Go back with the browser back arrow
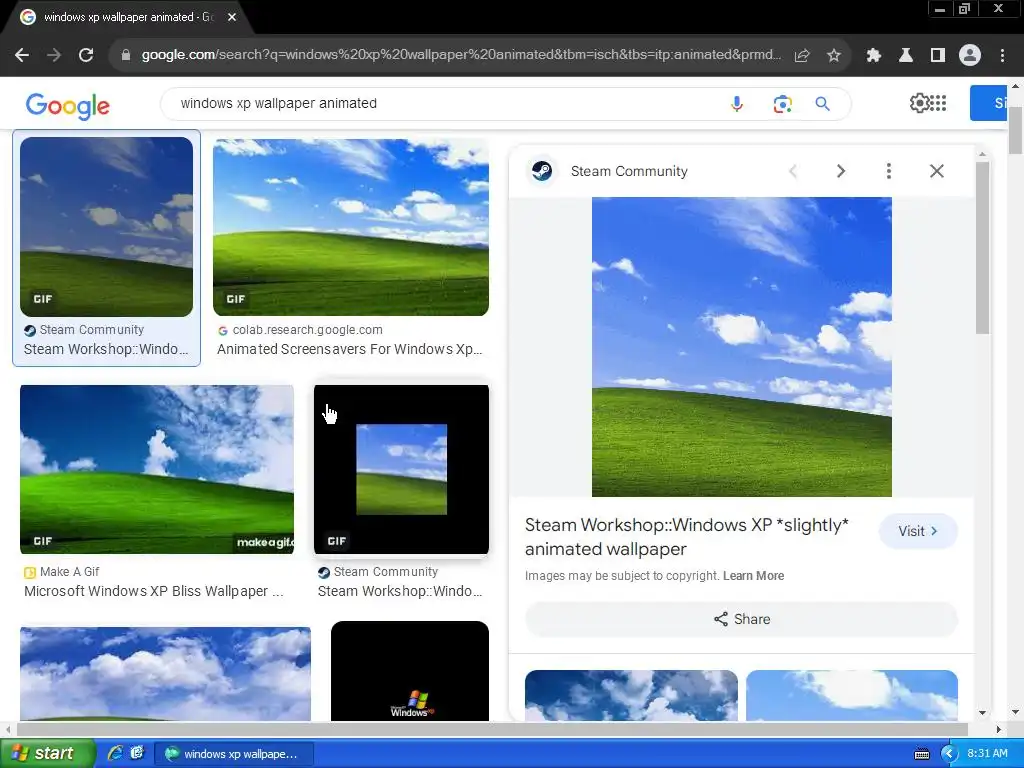 [x=22, y=55]
